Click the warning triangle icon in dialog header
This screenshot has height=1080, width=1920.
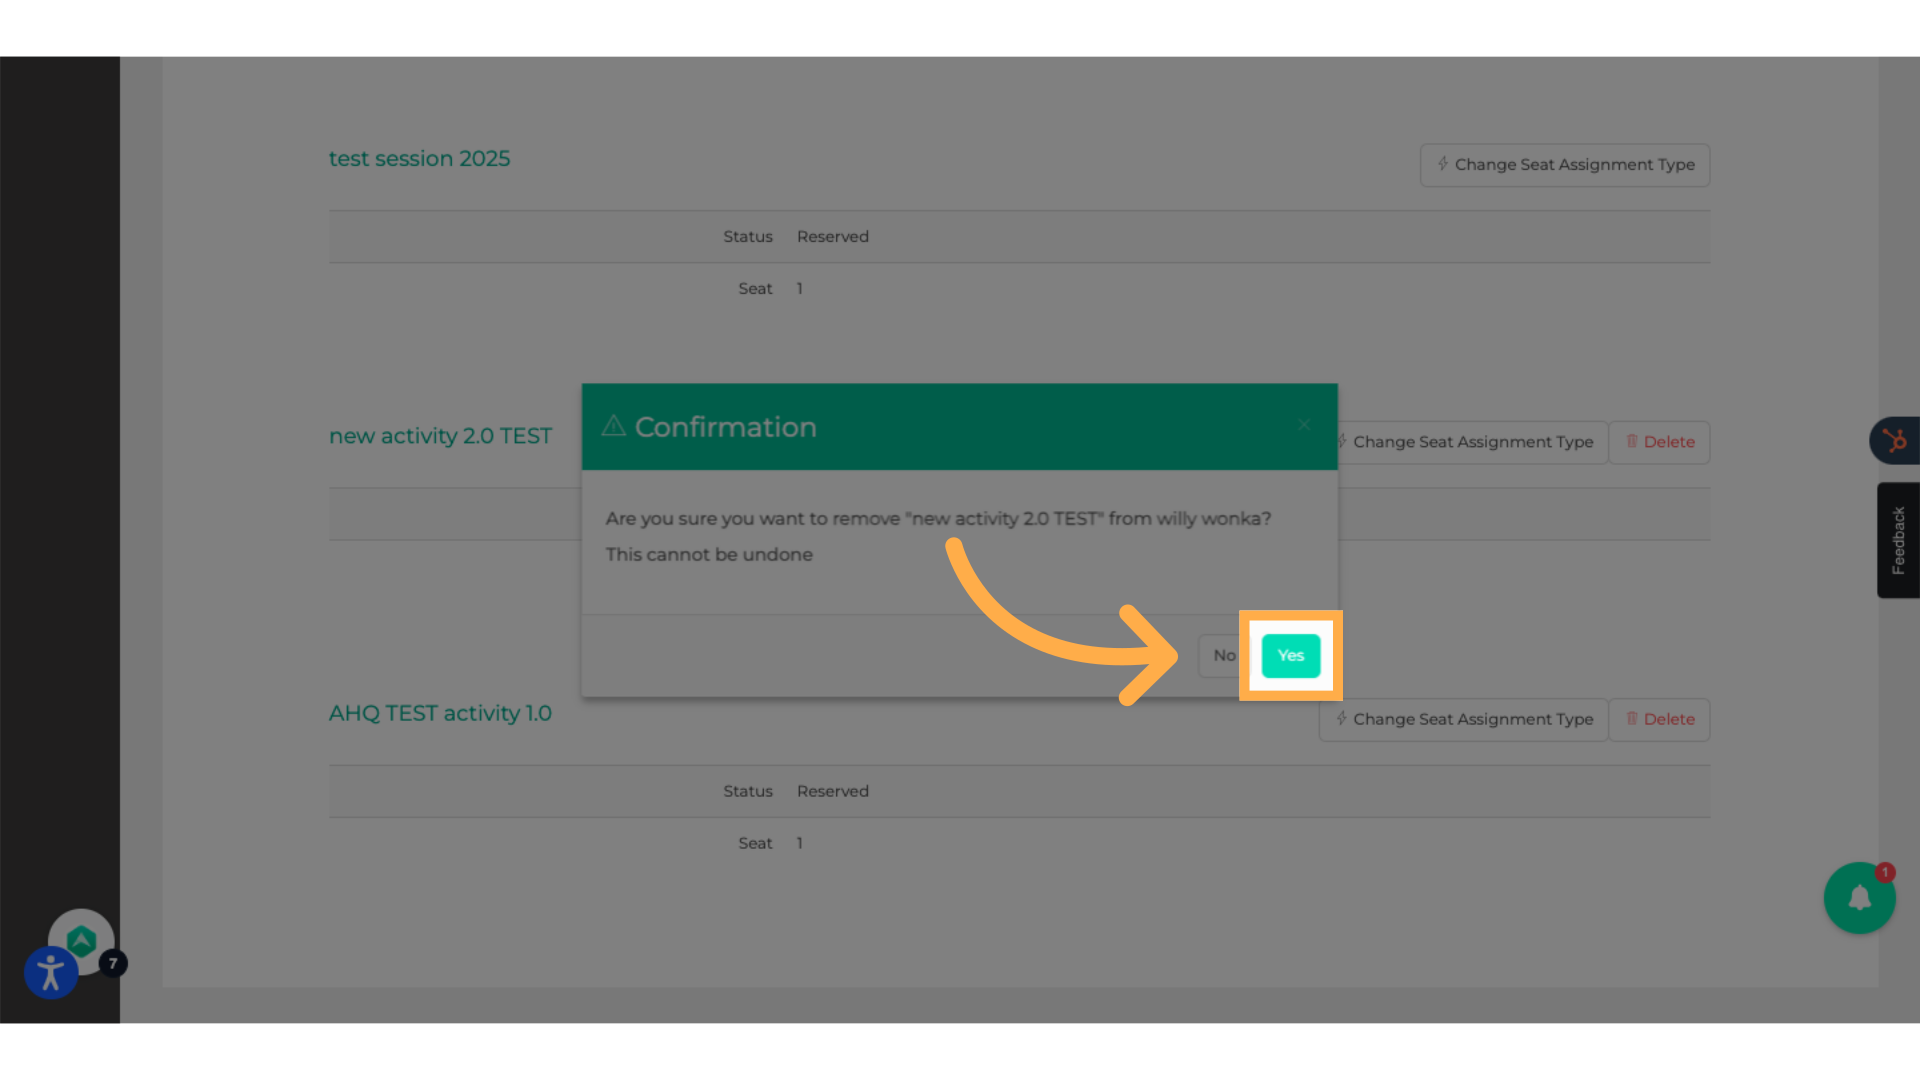tap(614, 427)
